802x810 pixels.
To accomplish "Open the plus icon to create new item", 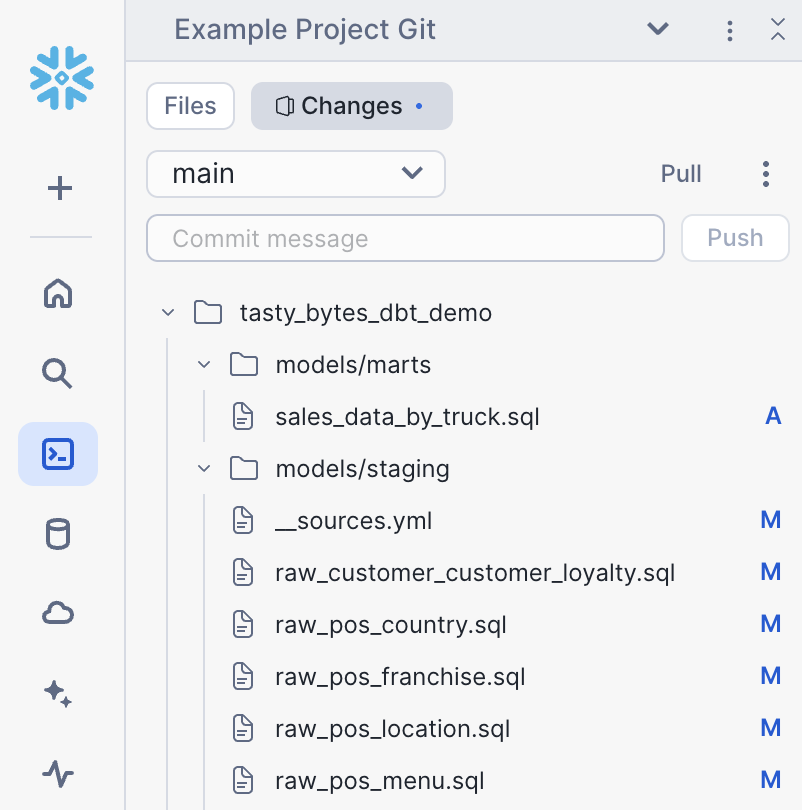I will coord(60,188).
